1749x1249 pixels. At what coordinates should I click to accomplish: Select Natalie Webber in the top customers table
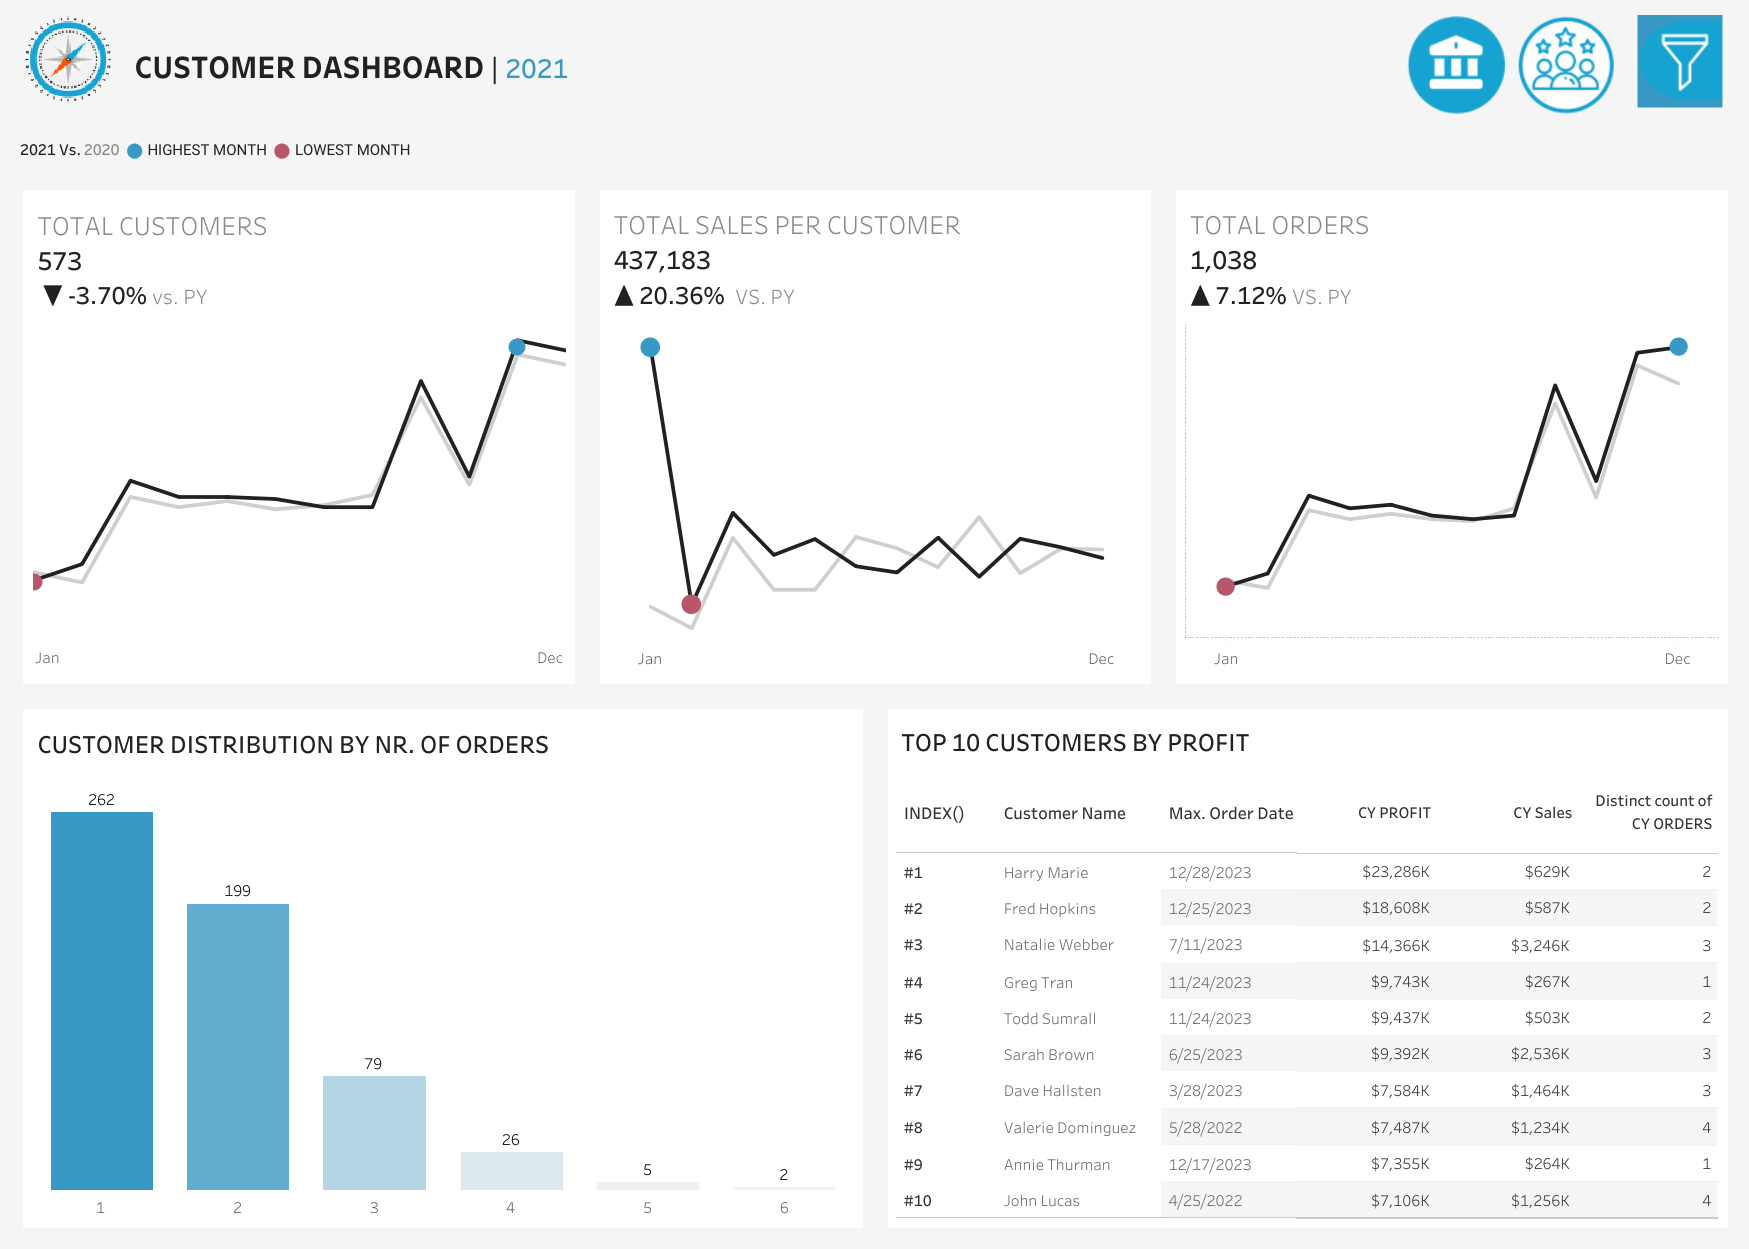1058,945
